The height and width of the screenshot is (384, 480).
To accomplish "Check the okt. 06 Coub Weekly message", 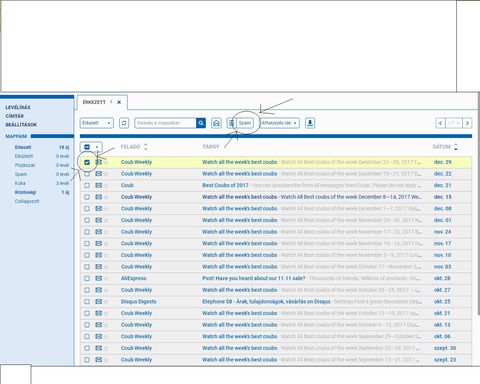I will [x=87, y=337].
